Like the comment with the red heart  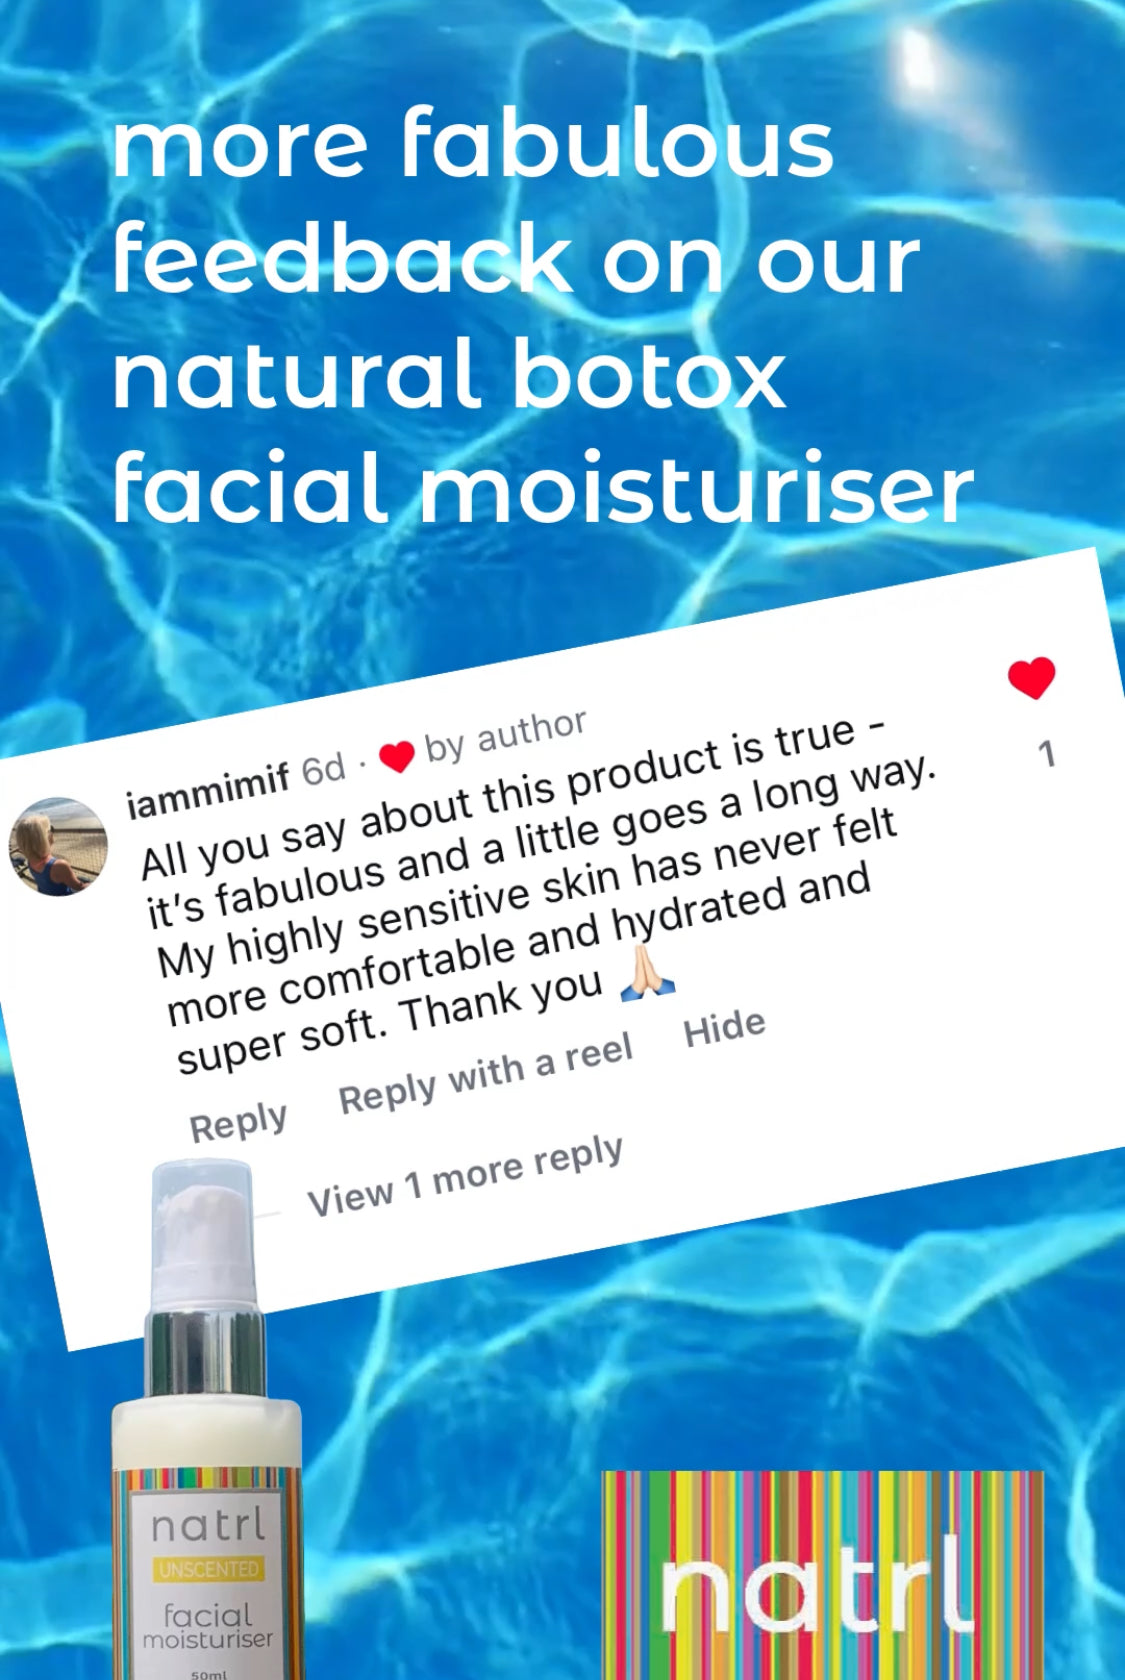[1031, 678]
